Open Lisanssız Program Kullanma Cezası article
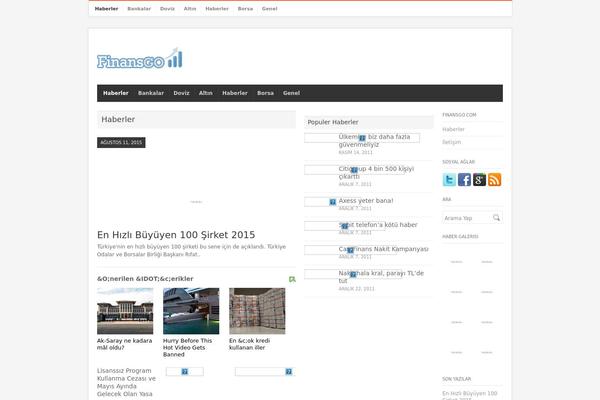Viewport: 600px width, 400px height. click(126, 382)
